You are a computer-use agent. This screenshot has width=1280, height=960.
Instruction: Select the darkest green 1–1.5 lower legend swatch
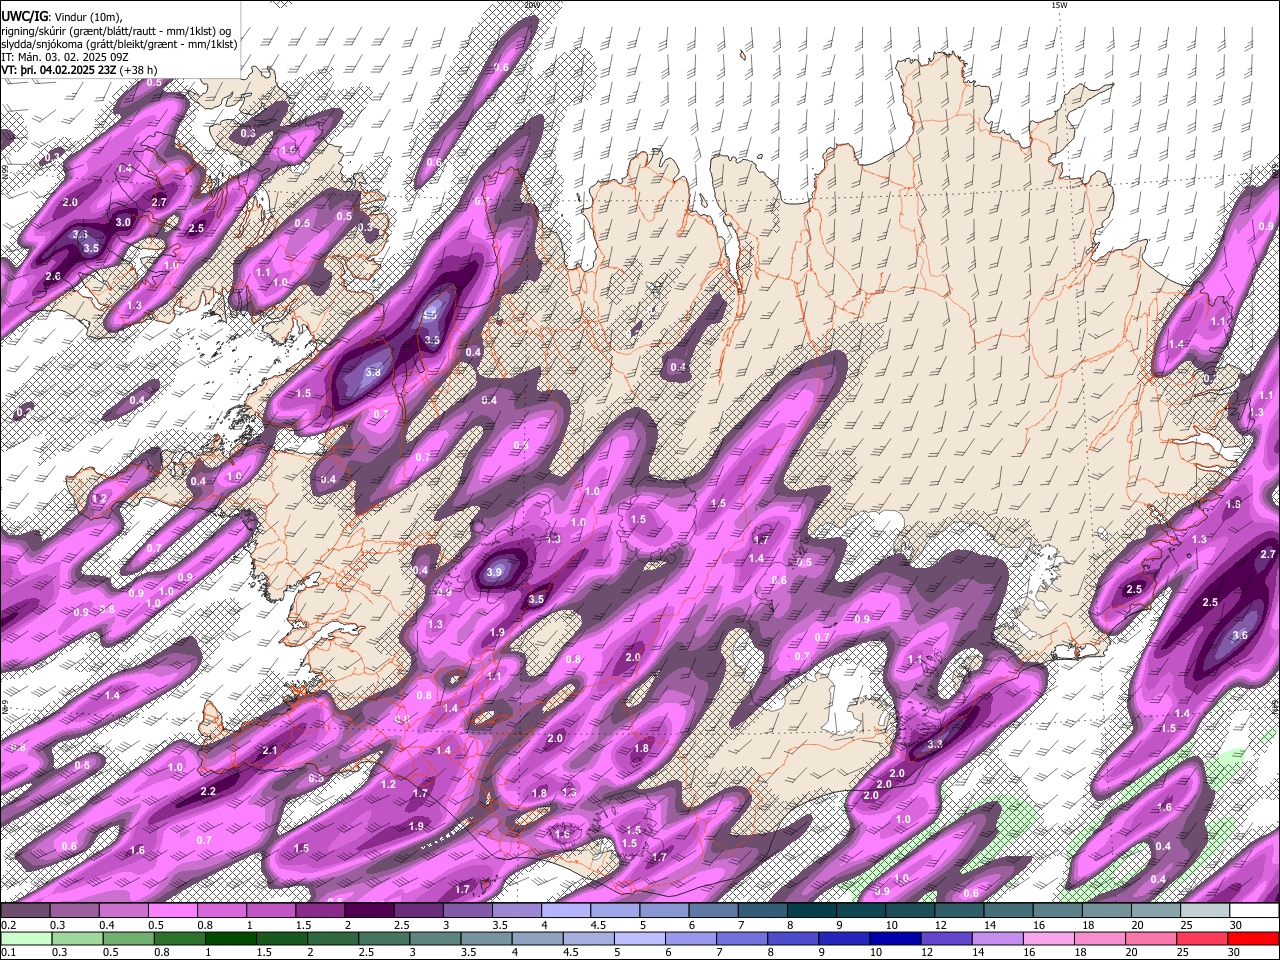(229, 939)
